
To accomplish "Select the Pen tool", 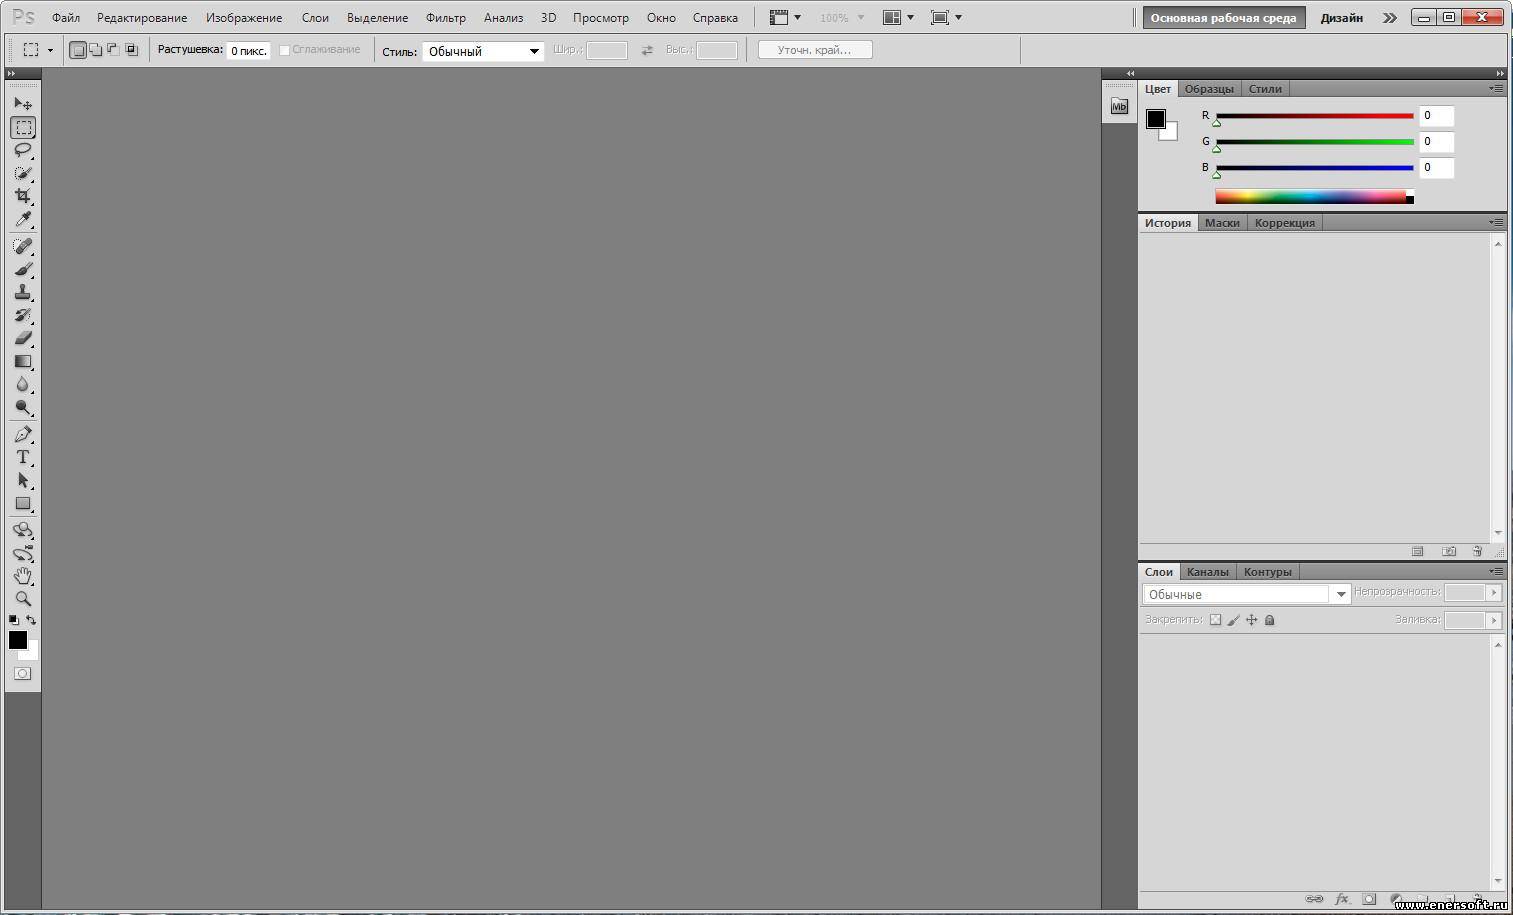I will pyautogui.click(x=23, y=434).
